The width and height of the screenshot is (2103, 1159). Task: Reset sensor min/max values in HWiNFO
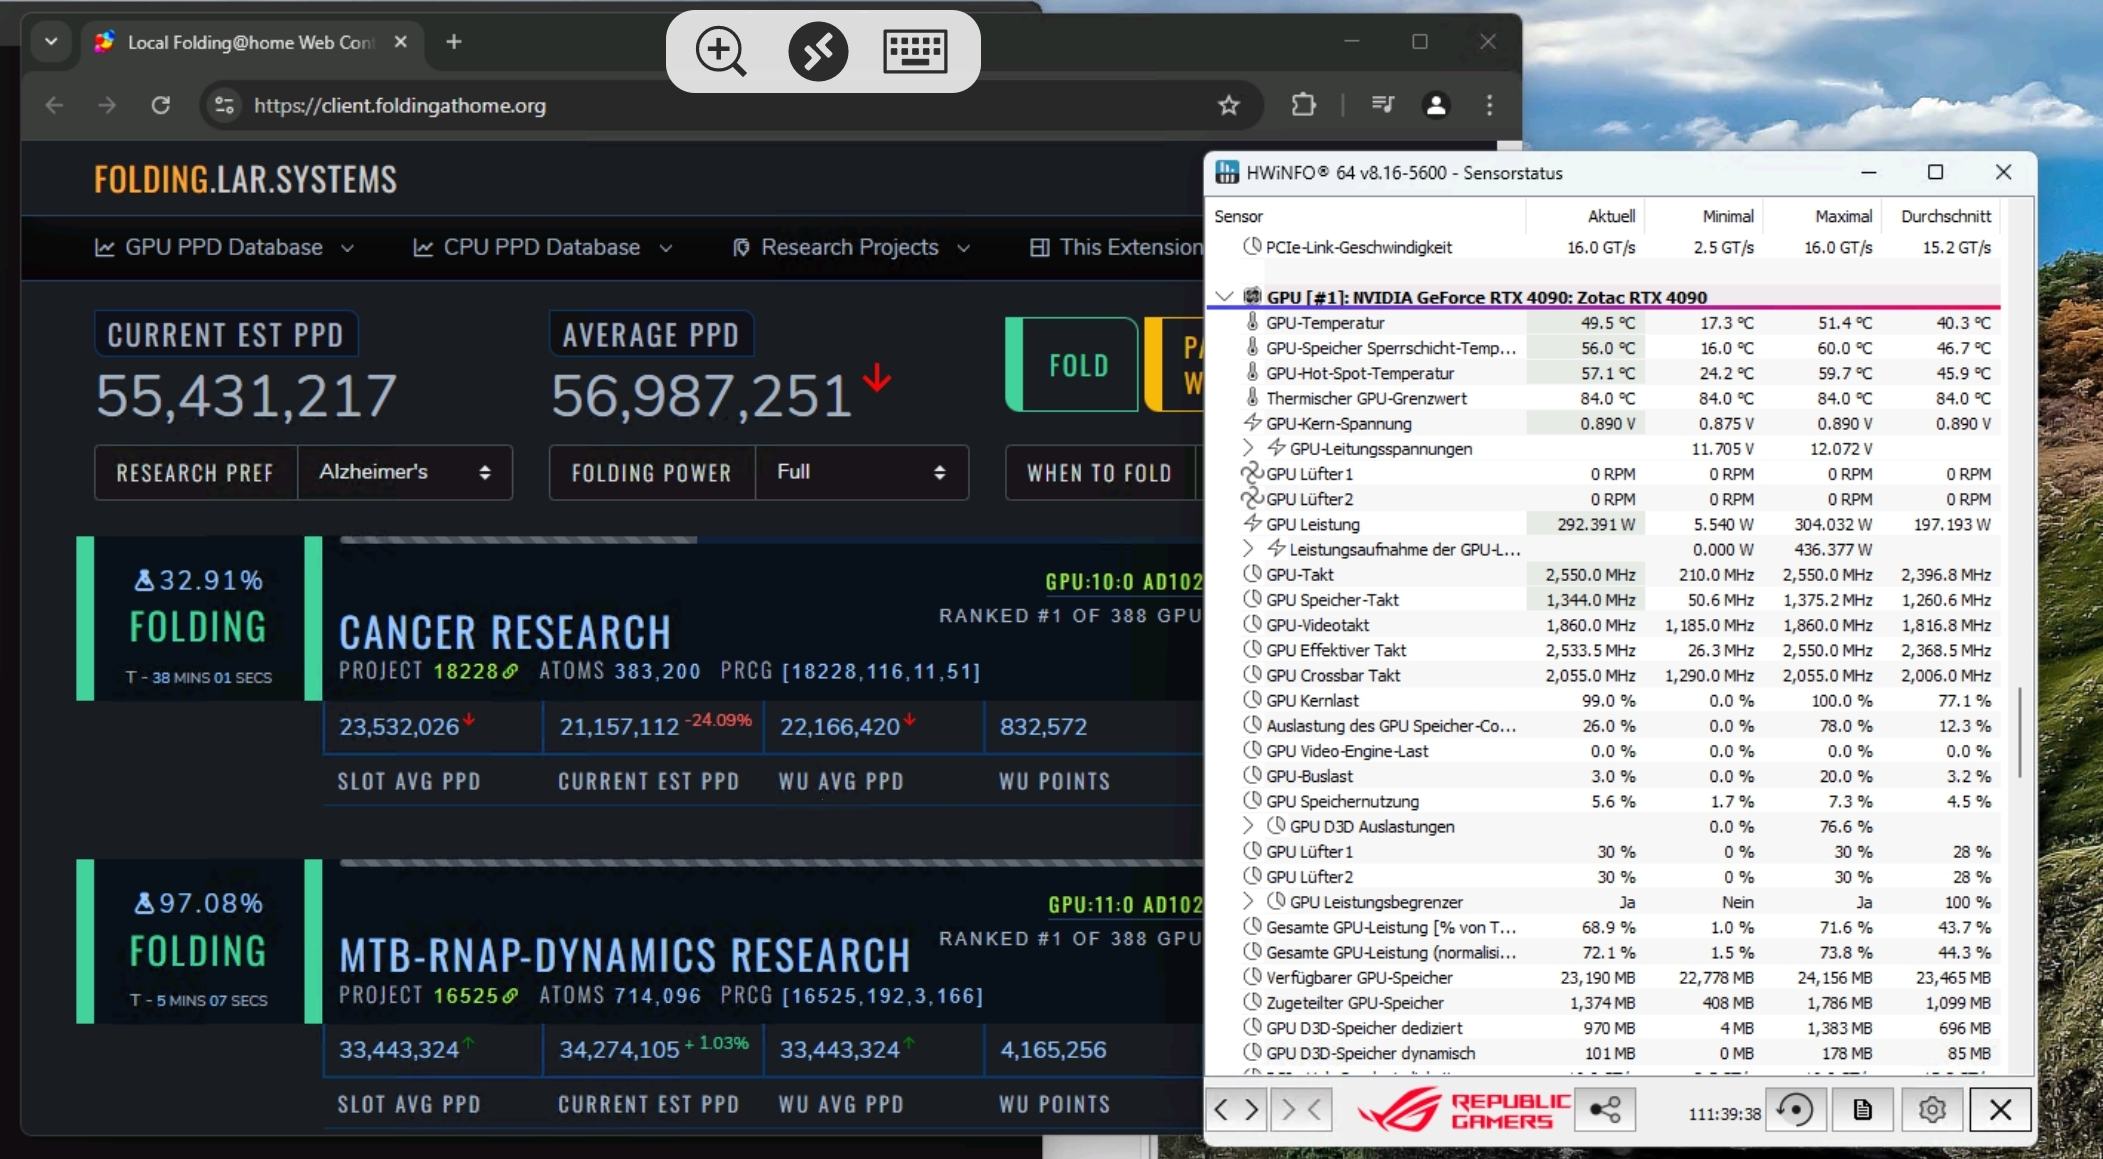[1795, 1110]
